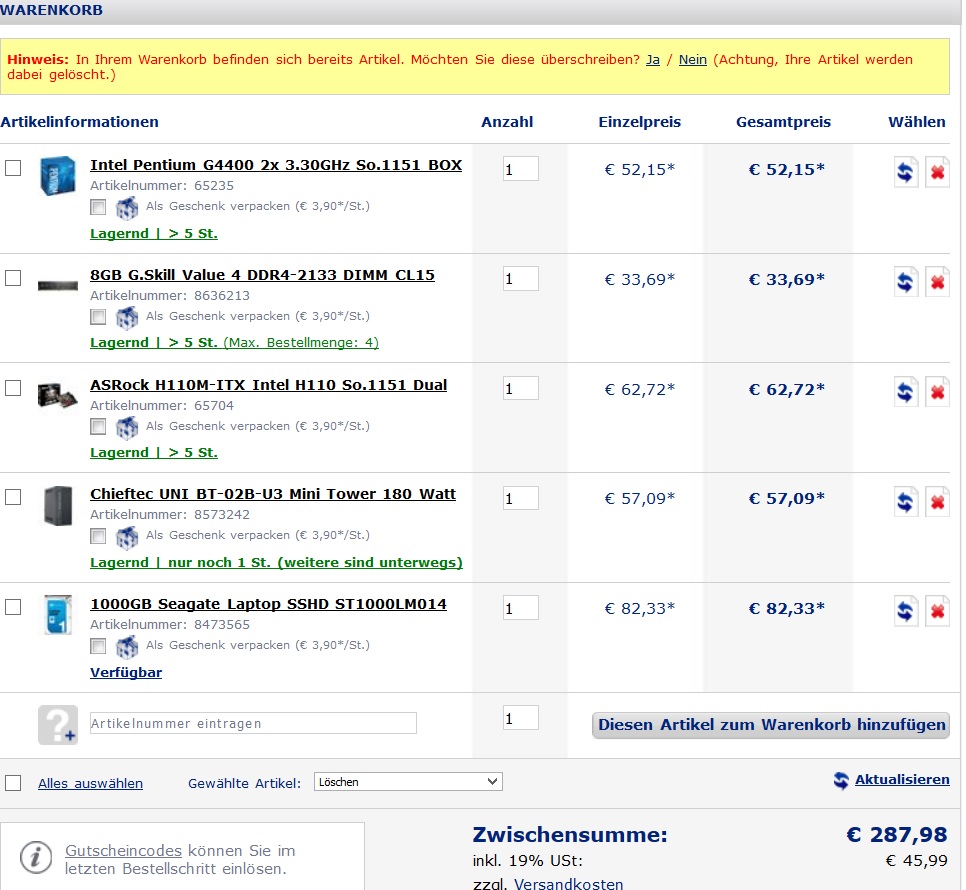Screen dimensions: 966x890
Task: Open 1000GB Seagate Laptop SSHD link
Action: (x=268, y=604)
